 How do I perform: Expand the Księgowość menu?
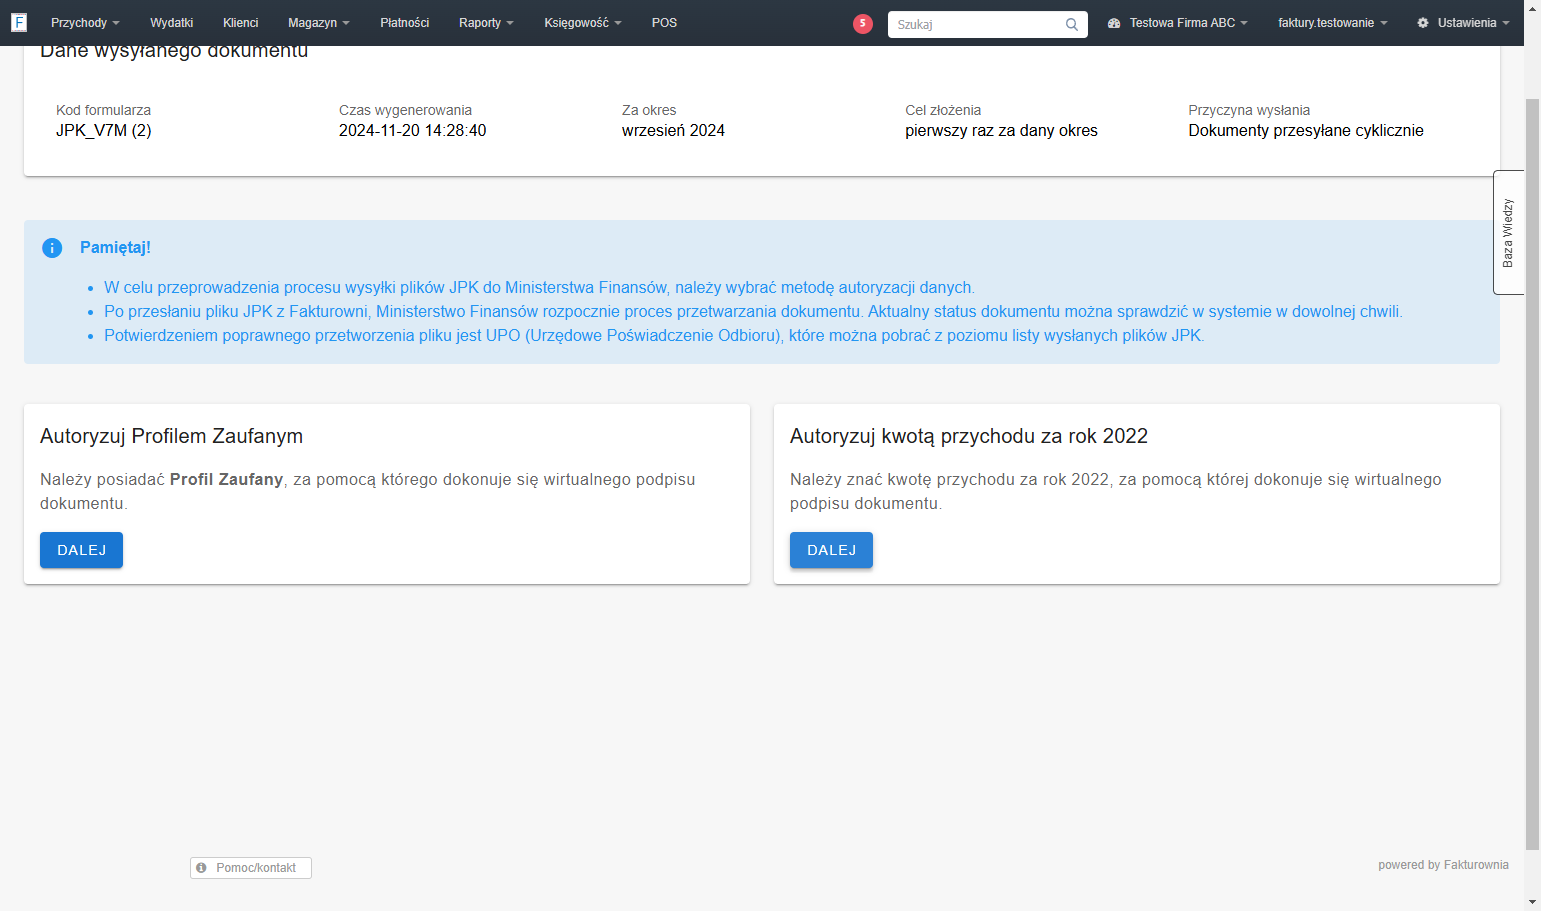pyautogui.click(x=583, y=23)
